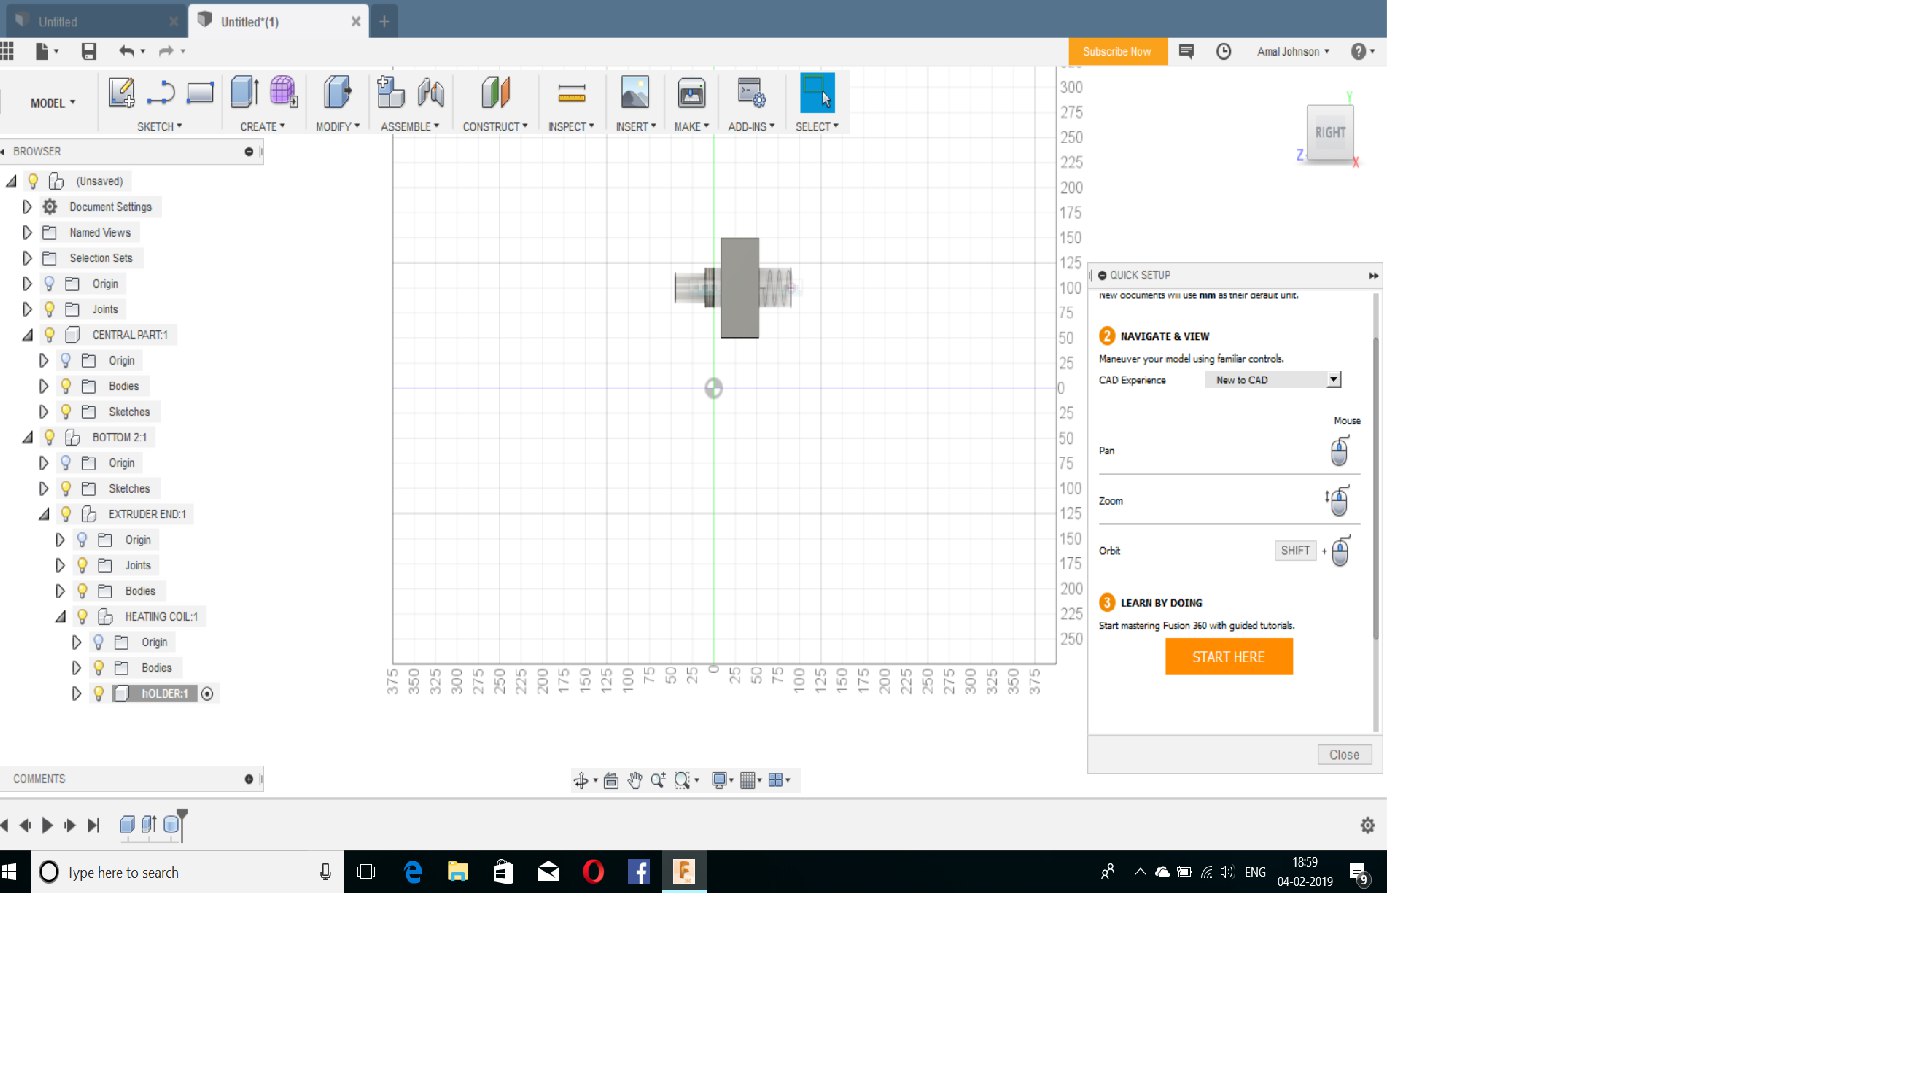Open the MODIFY menu
The width and height of the screenshot is (1920, 1080).
tap(337, 127)
